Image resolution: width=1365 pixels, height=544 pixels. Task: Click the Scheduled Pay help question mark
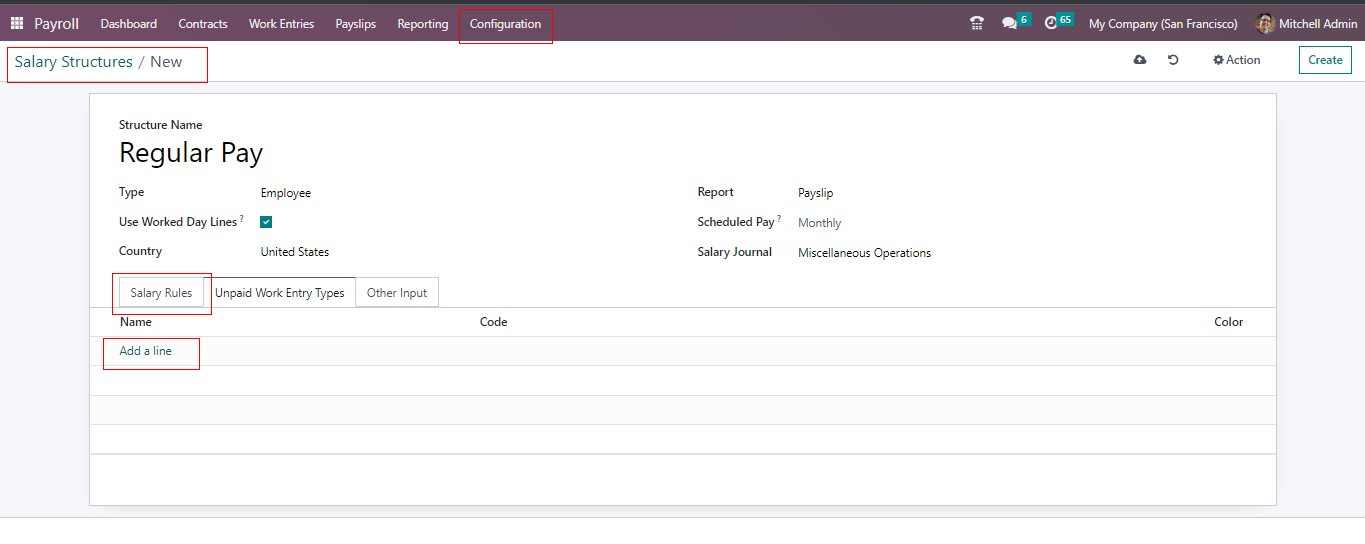tap(780, 218)
